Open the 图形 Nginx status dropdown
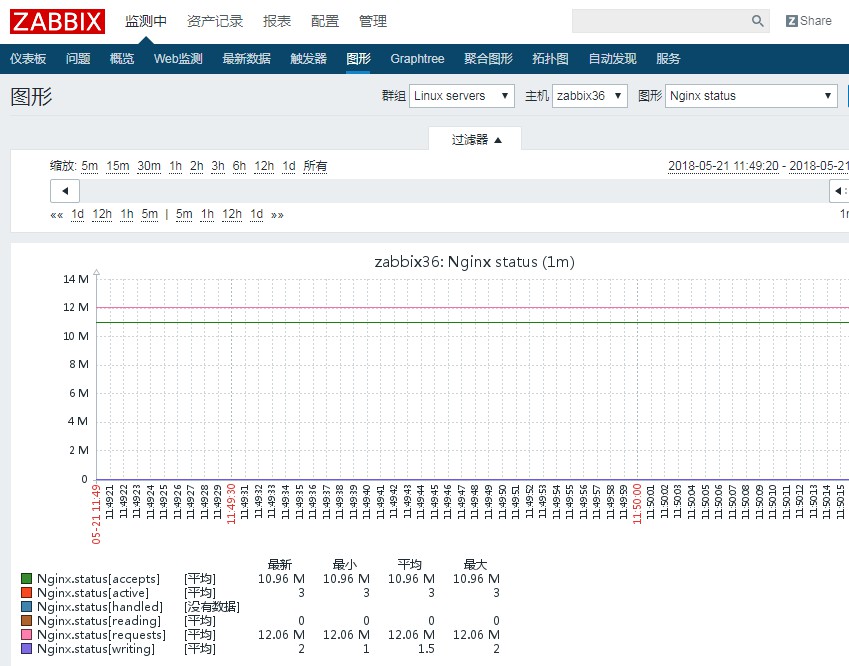Screen dimensions: 849x666 [x=751, y=96]
